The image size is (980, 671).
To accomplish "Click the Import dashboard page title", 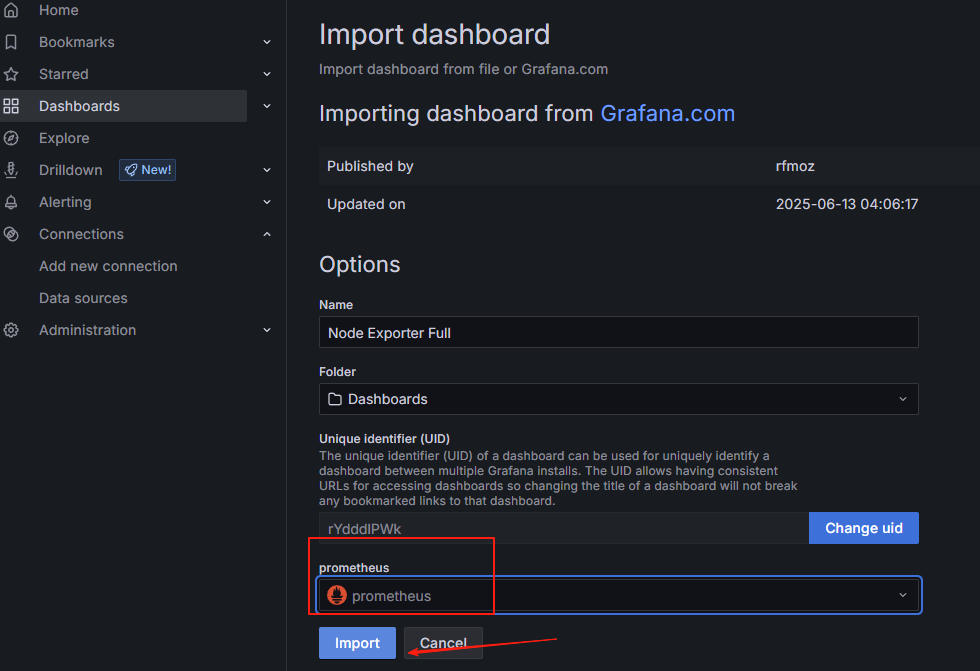I will pos(434,34).
